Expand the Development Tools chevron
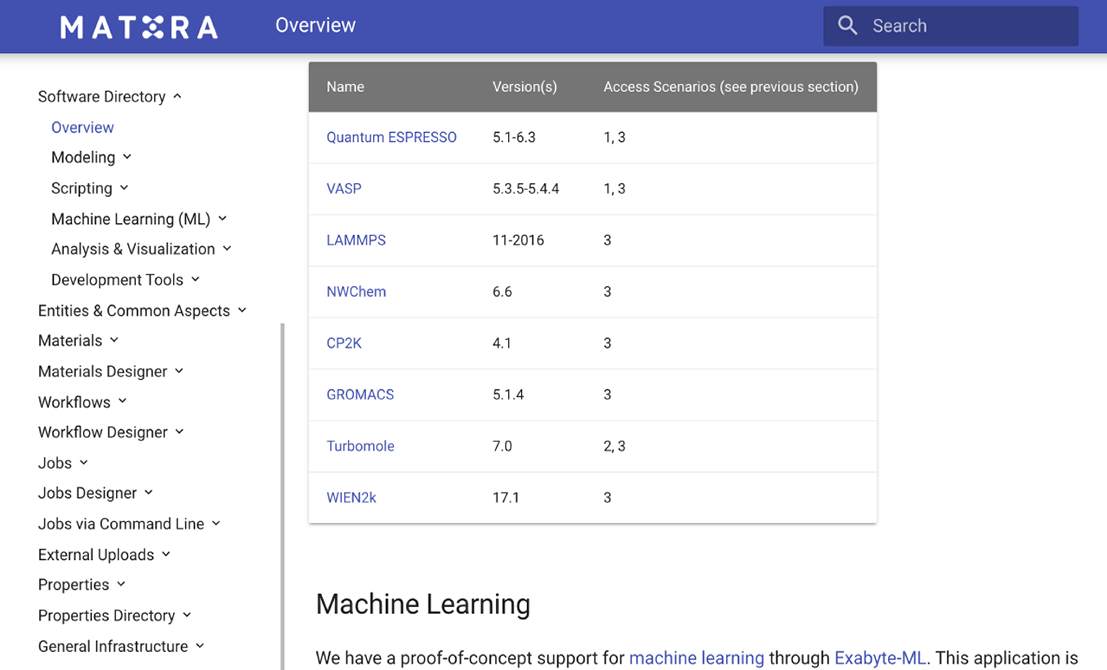This screenshot has height=670, width=1107. click(x=196, y=280)
